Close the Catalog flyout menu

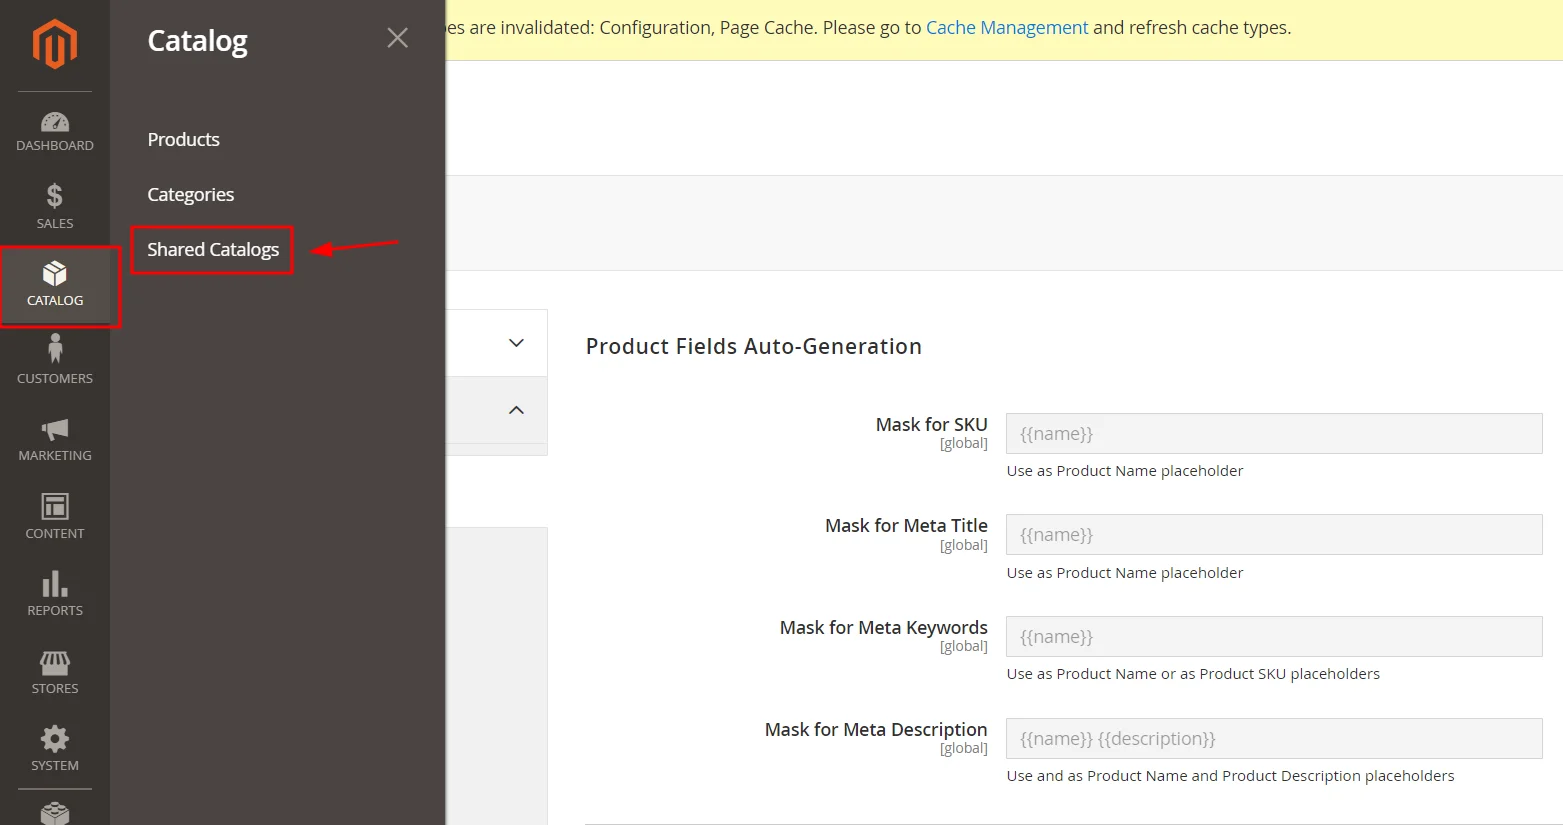pos(397,37)
